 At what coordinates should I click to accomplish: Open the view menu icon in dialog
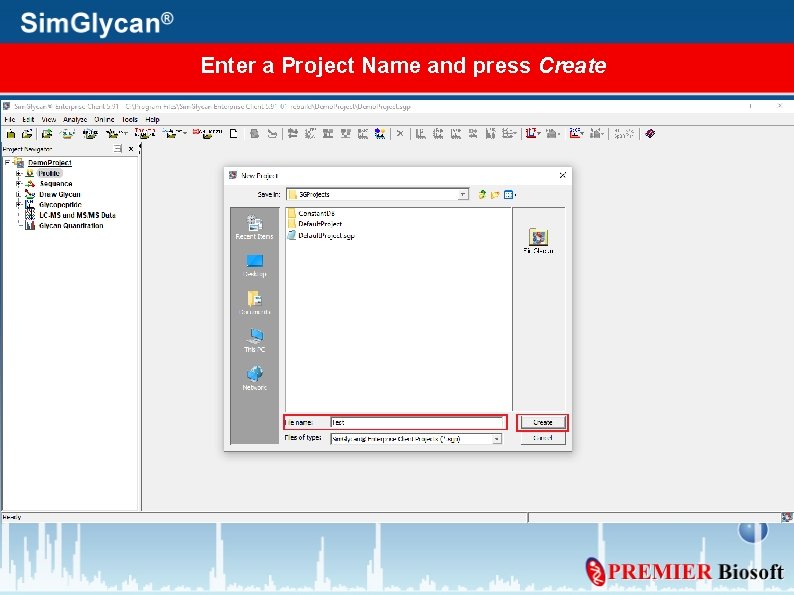tap(509, 194)
